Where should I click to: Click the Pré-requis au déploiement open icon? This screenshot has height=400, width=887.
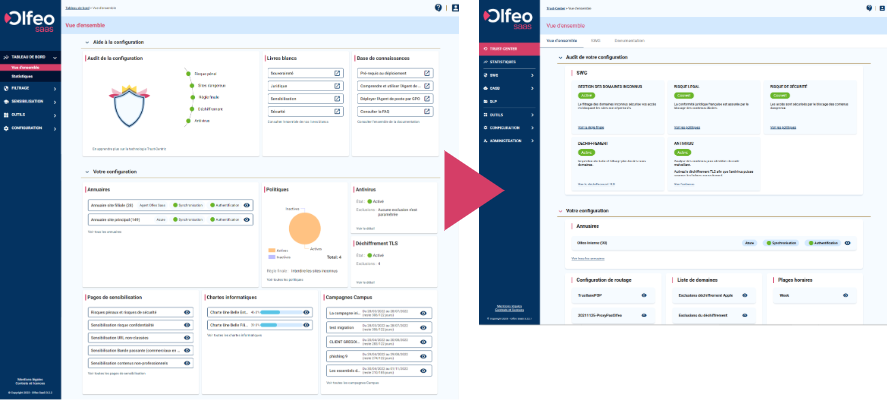tap(428, 74)
